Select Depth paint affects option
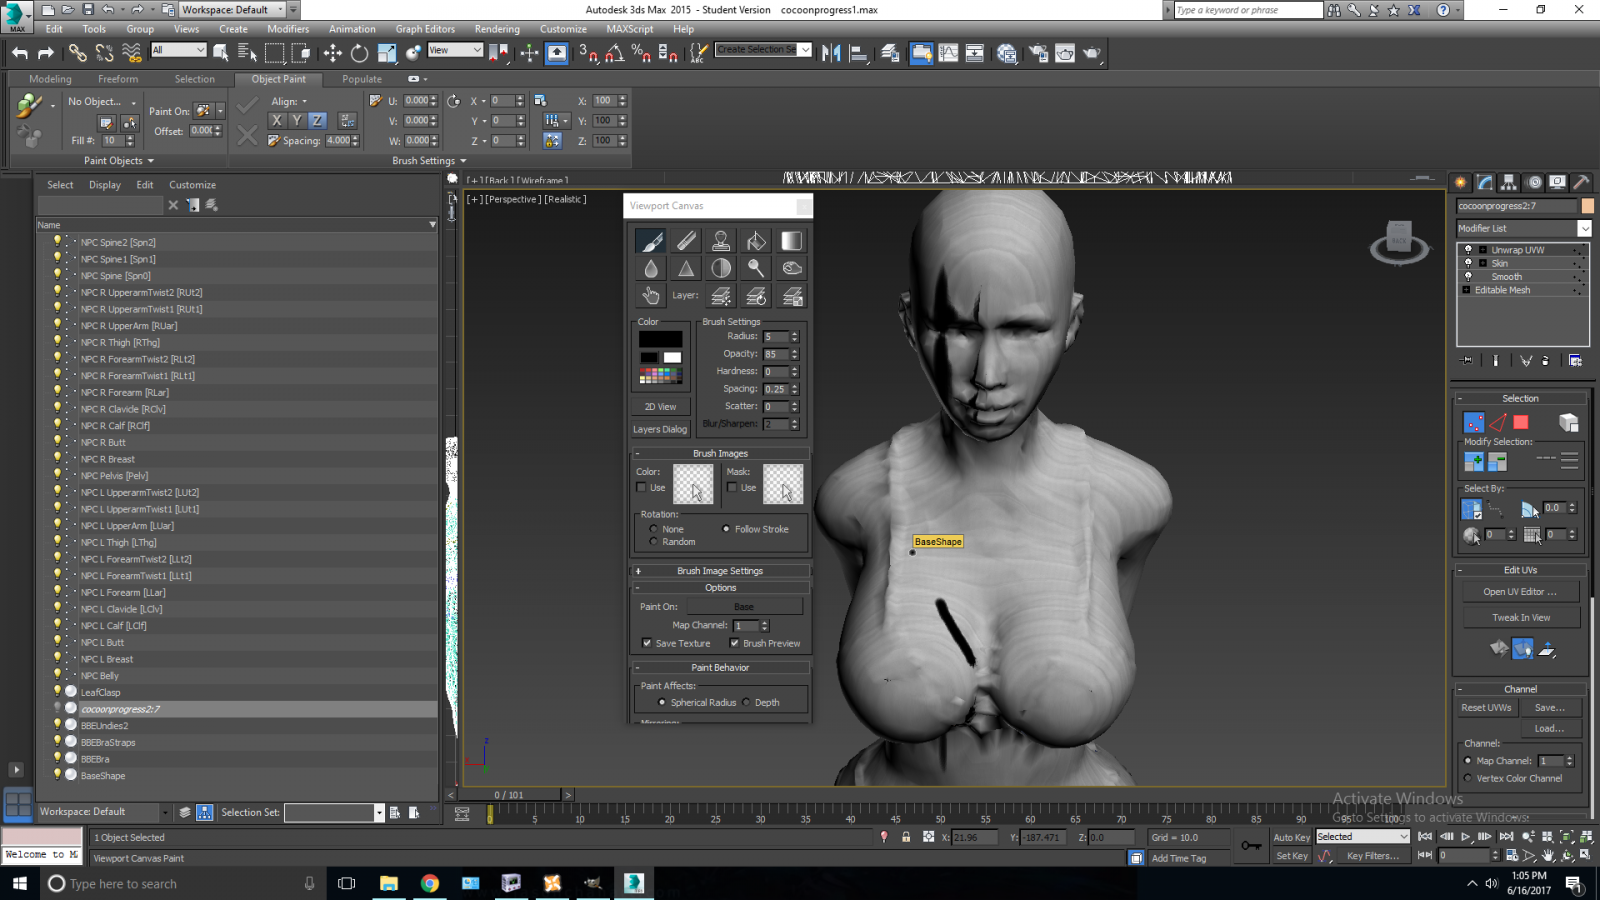 [747, 703]
